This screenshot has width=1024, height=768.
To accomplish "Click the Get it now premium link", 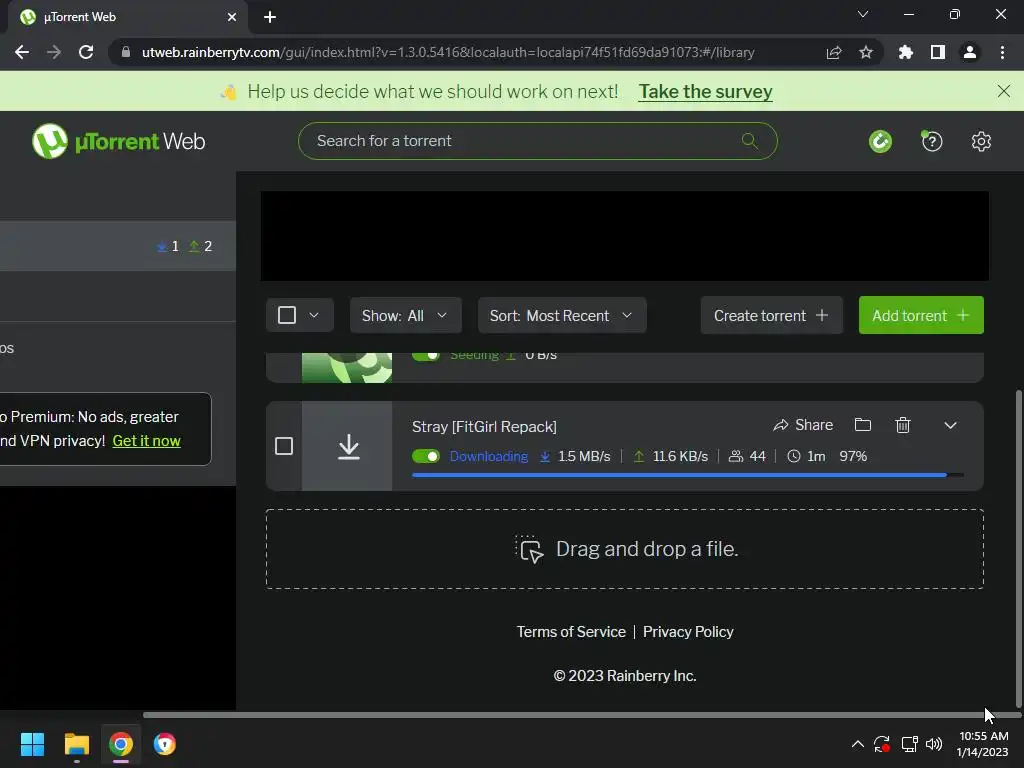I will [x=146, y=441].
